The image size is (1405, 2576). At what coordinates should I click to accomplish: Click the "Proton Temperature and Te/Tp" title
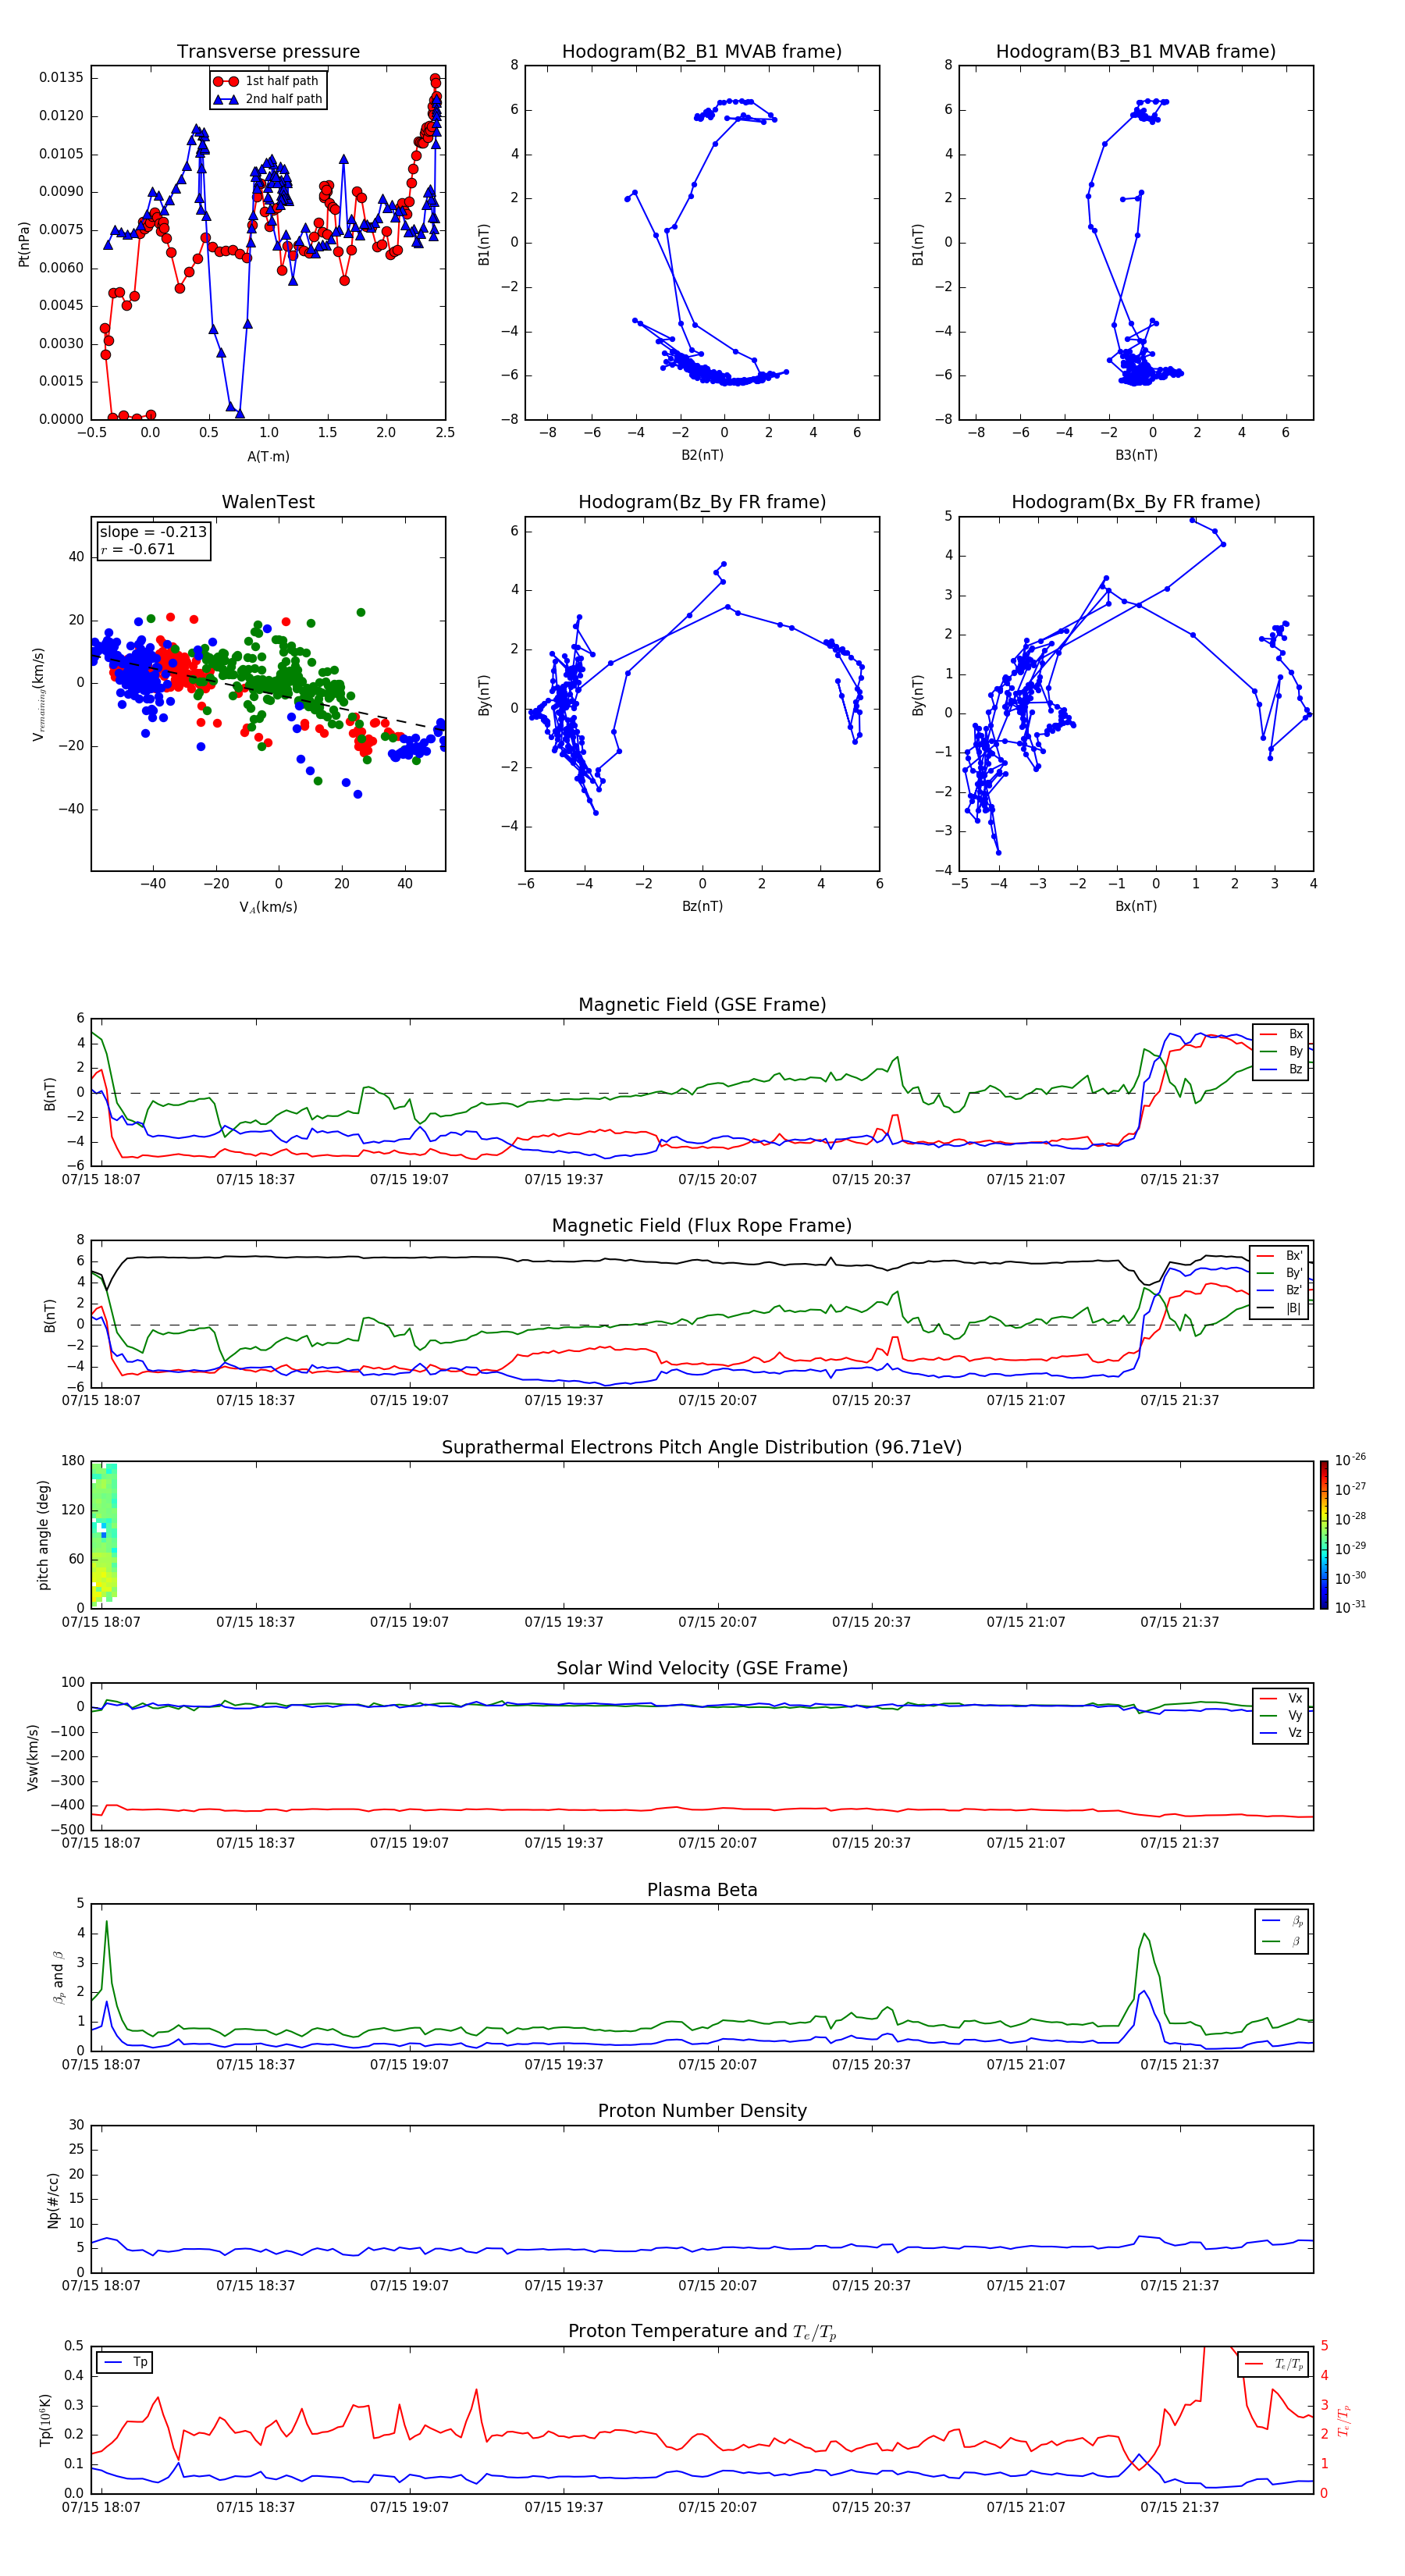click(x=702, y=2331)
